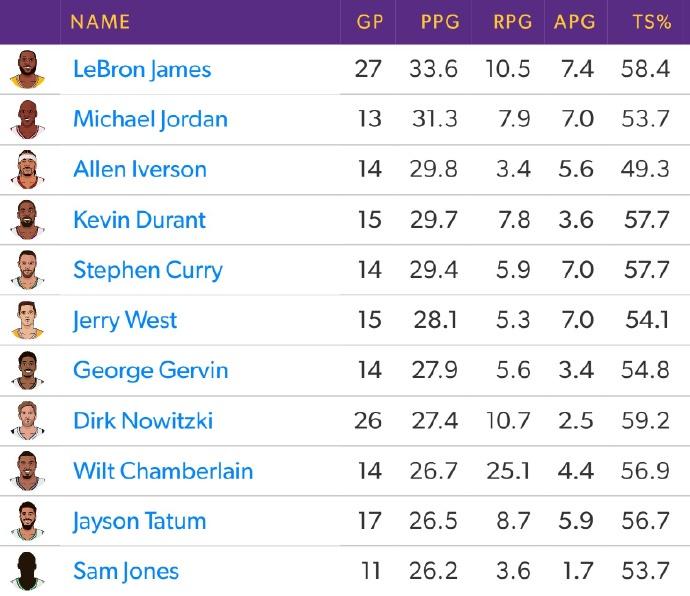Open the LeBron James player link
This screenshot has width=690, height=596.
[142, 69]
